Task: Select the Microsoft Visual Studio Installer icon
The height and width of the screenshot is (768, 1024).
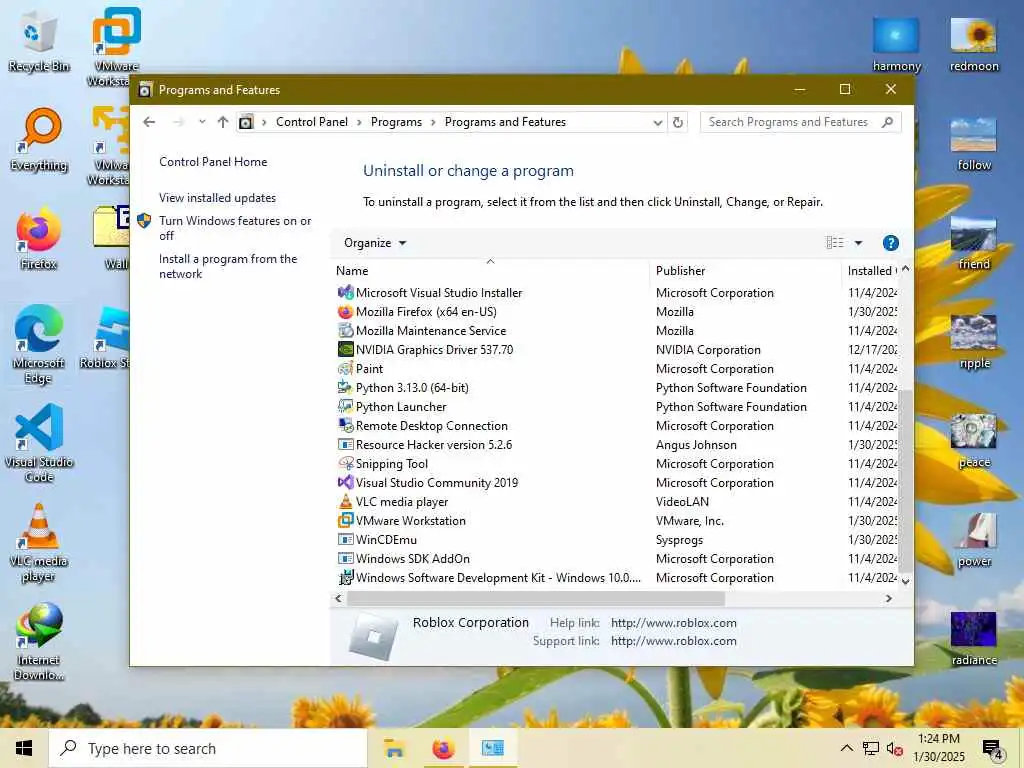Action: [x=345, y=293]
